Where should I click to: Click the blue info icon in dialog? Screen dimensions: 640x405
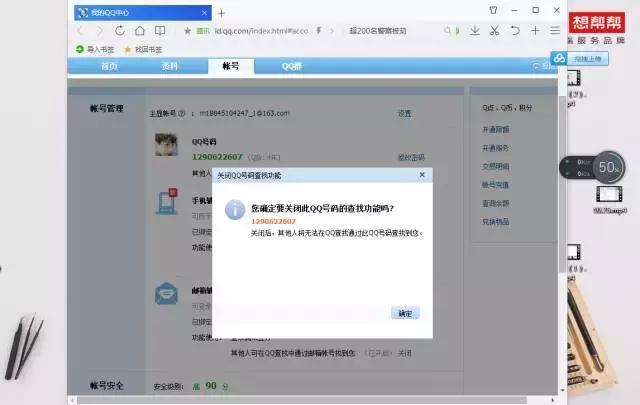click(235, 210)
